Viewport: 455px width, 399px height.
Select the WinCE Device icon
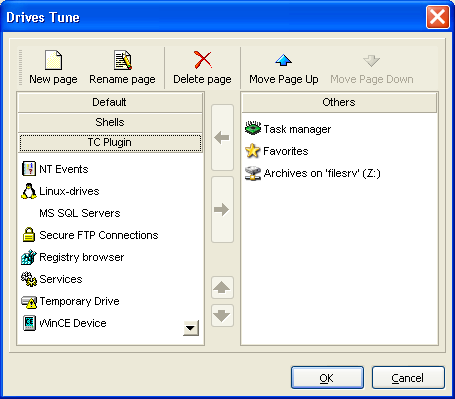pyautogui.click(x=29, y=323)
